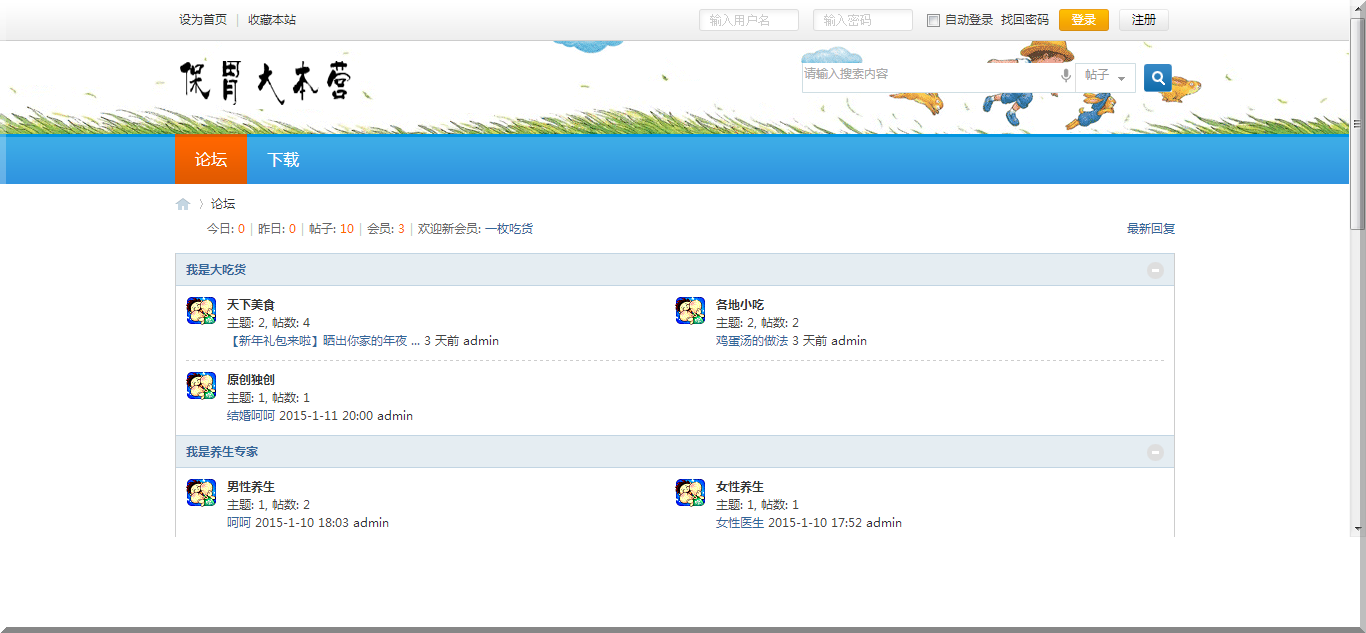This screenshot has height=633, width=1366.
Task: Open the 男性养生 forum icon
Action: point(201,493)
